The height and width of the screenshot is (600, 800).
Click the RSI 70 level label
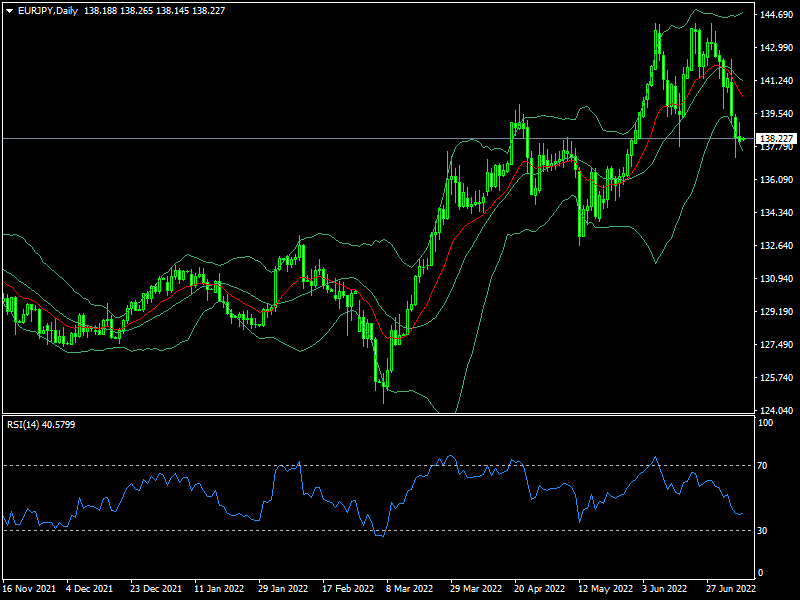point(762,466)
